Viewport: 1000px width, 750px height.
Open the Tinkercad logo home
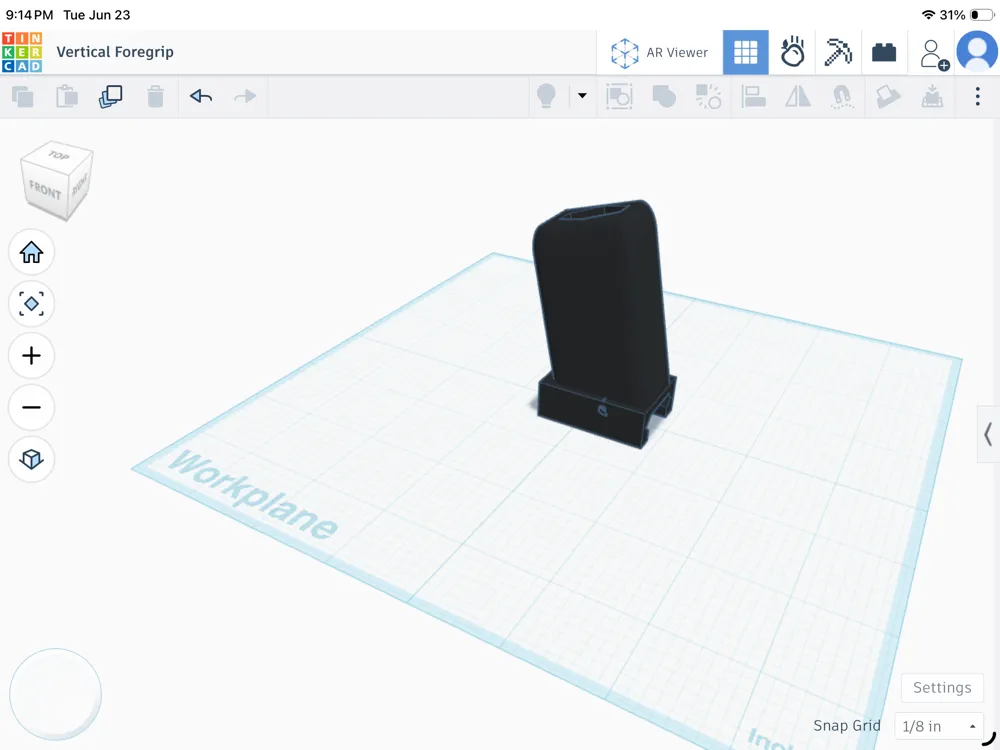(x=22, y=52)
